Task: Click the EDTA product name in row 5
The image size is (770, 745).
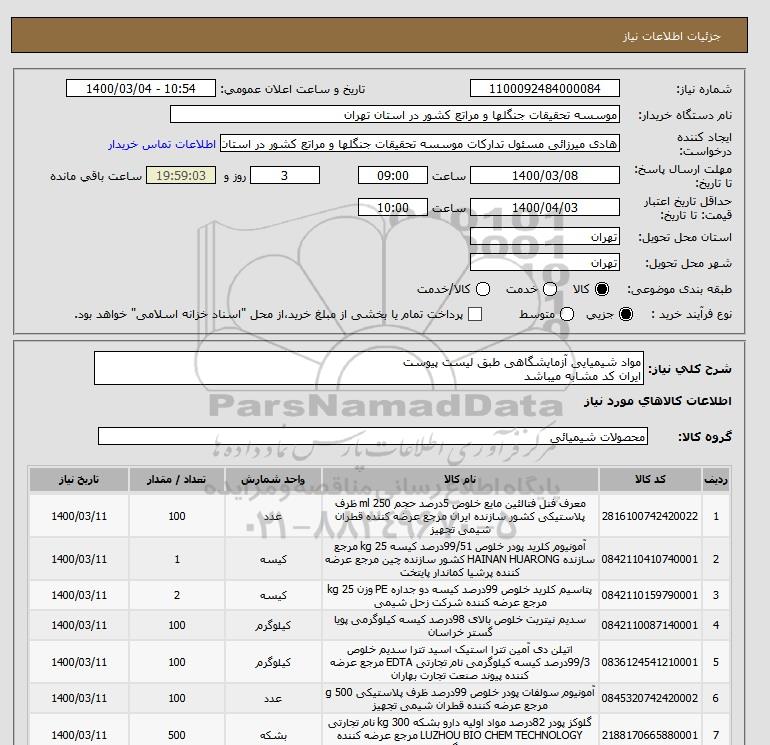Action: point(460,662)
